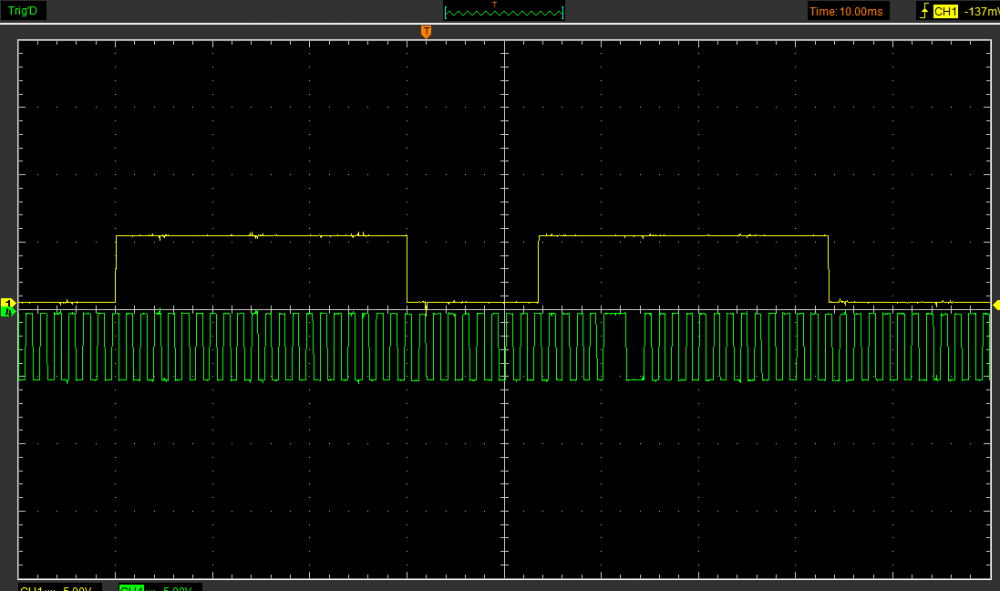This screenshot has height=591, width=1000.
Task: Click the falling edge of second yellow pulse
Action: 829,269
